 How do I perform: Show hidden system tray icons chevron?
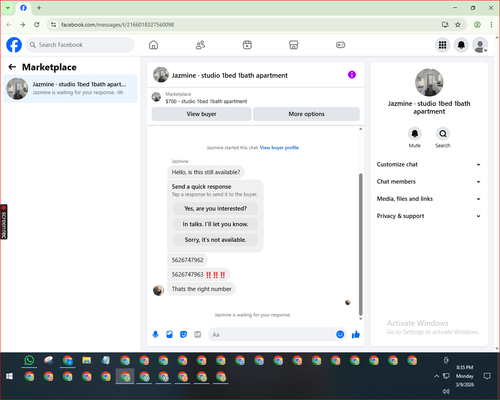(x=436, y=376)
